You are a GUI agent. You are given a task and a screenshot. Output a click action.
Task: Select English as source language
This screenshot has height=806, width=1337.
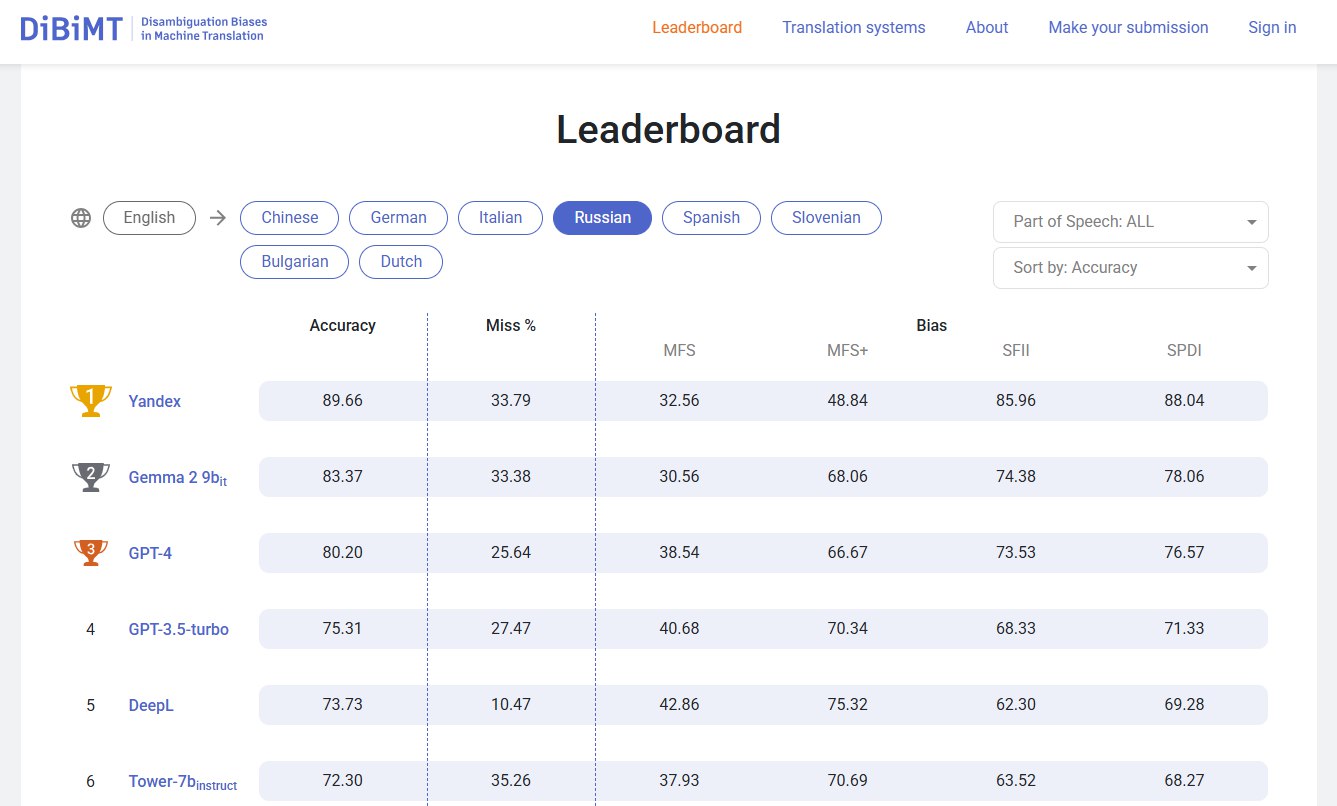[x=149, y=218]
